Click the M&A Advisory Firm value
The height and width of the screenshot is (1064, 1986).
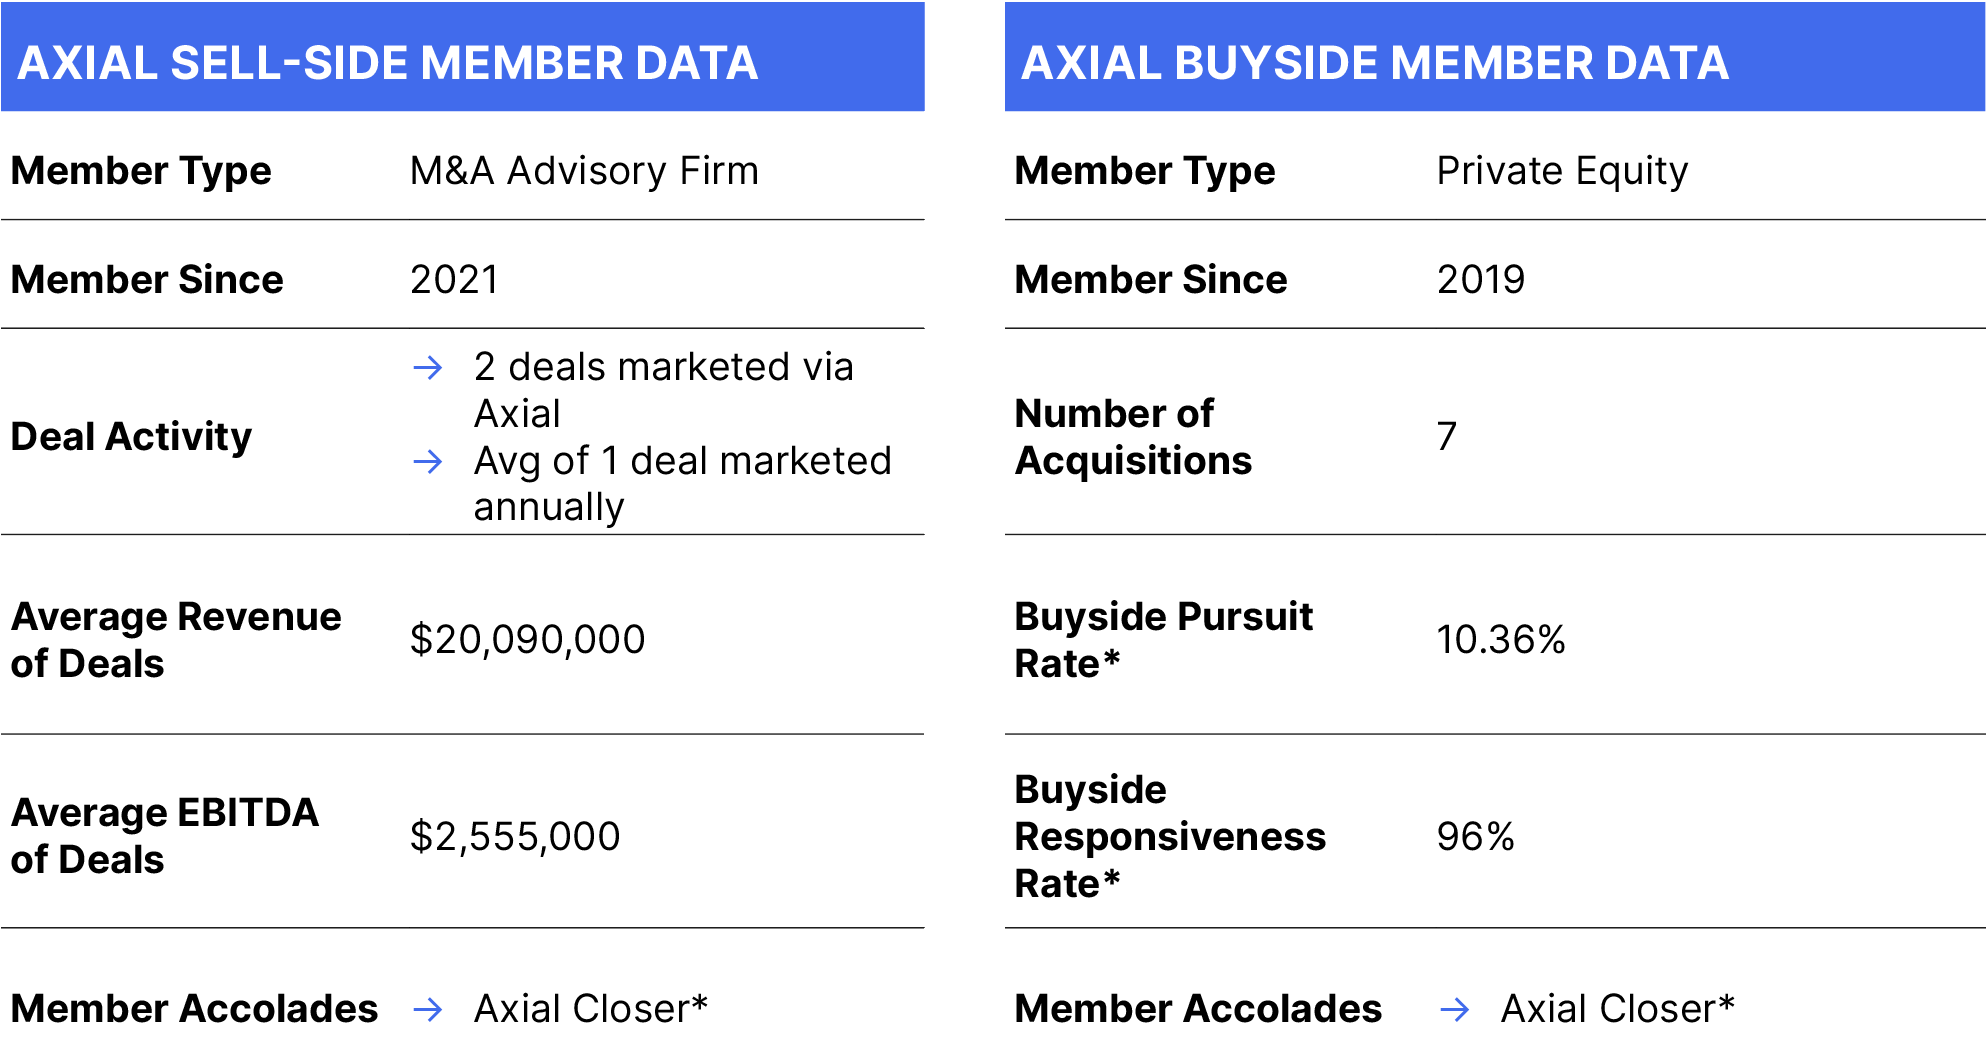[584, 171]
